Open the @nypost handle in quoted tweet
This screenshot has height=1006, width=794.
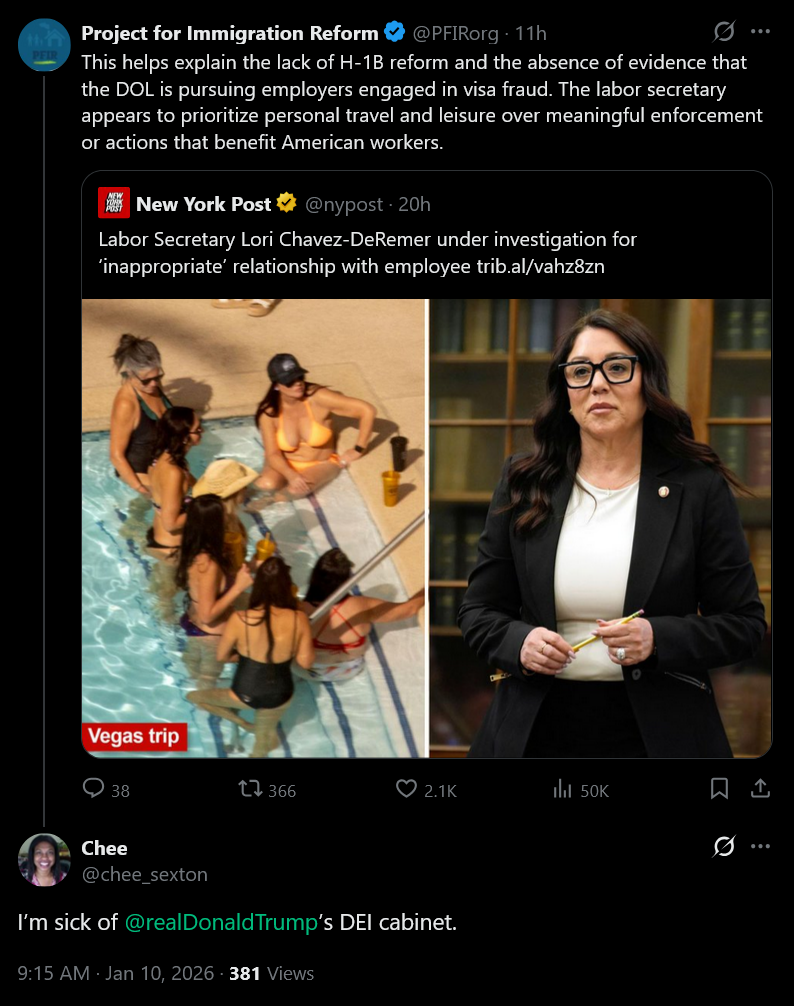click(x=343, y=205)
